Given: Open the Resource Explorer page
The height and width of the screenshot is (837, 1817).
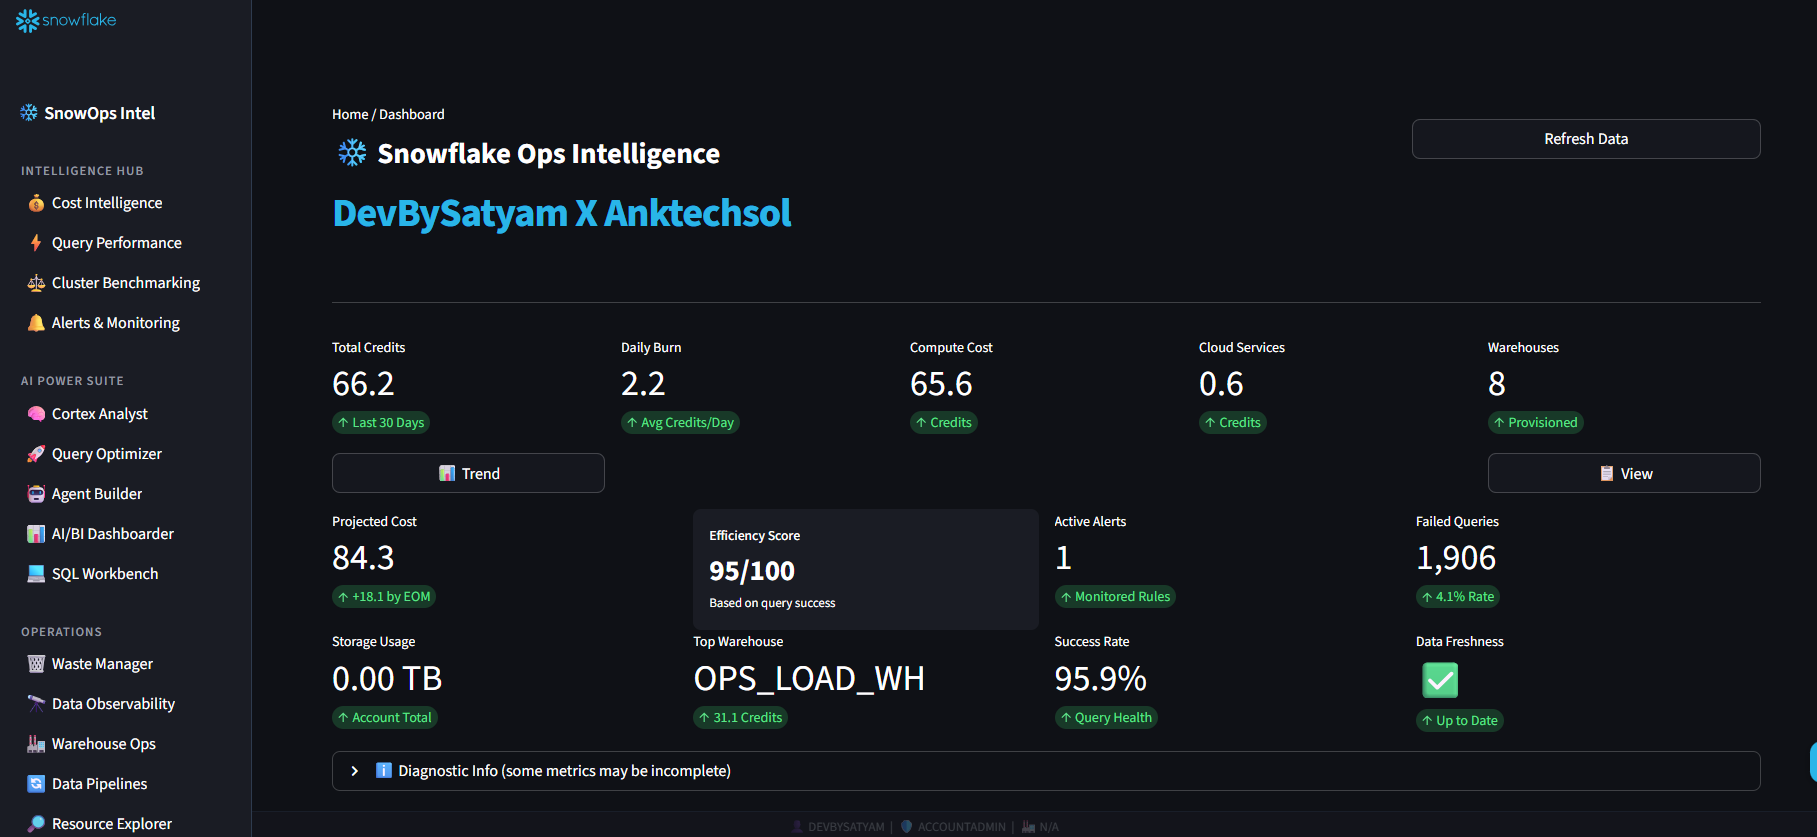Looking at the screenshot, I should (112, 824).
